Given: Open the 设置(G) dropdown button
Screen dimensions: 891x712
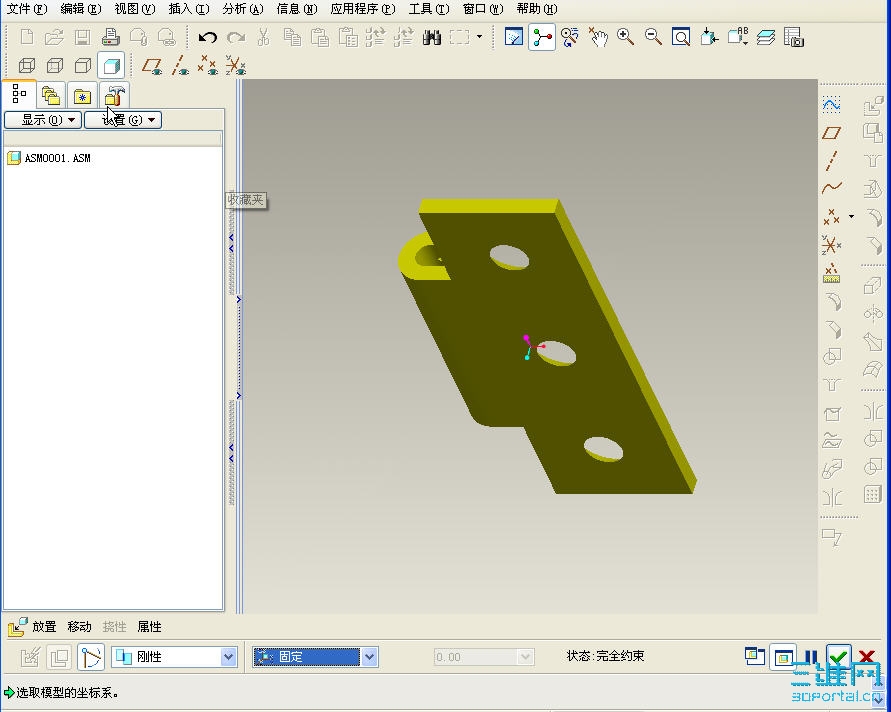Looking at the screenshot, I should click(123, 120).
